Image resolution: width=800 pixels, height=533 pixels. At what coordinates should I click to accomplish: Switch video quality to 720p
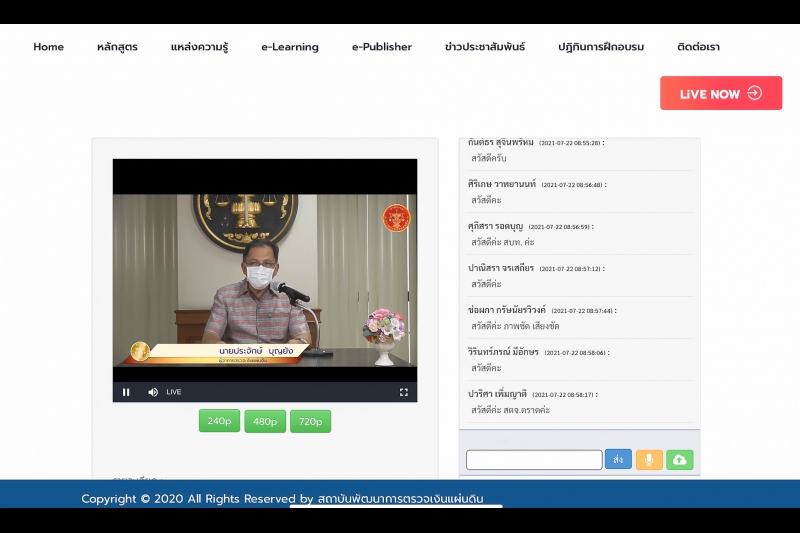[310, 422]
